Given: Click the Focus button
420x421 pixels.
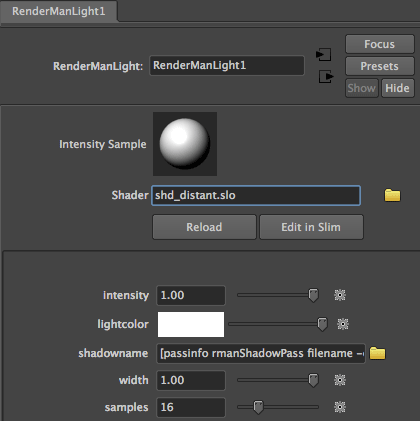Looking at the screenshot, I should pyautogui.click(x=380, y=44).
